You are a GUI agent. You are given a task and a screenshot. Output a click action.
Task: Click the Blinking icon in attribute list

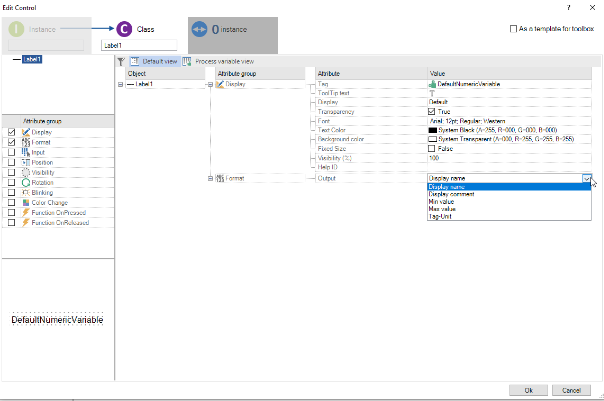[x=26, y=192]
